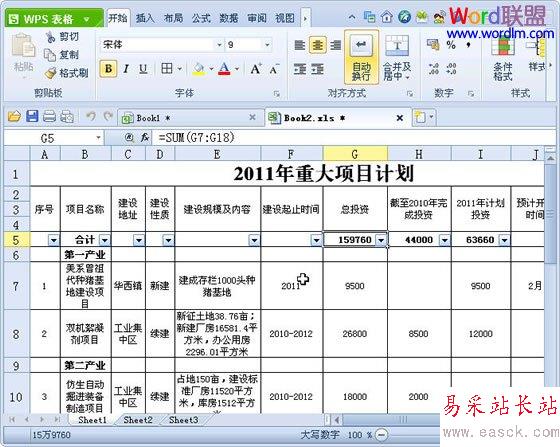Click the Undo arrow icon
Screen dimensions: 560x447
tap(91, 116)
